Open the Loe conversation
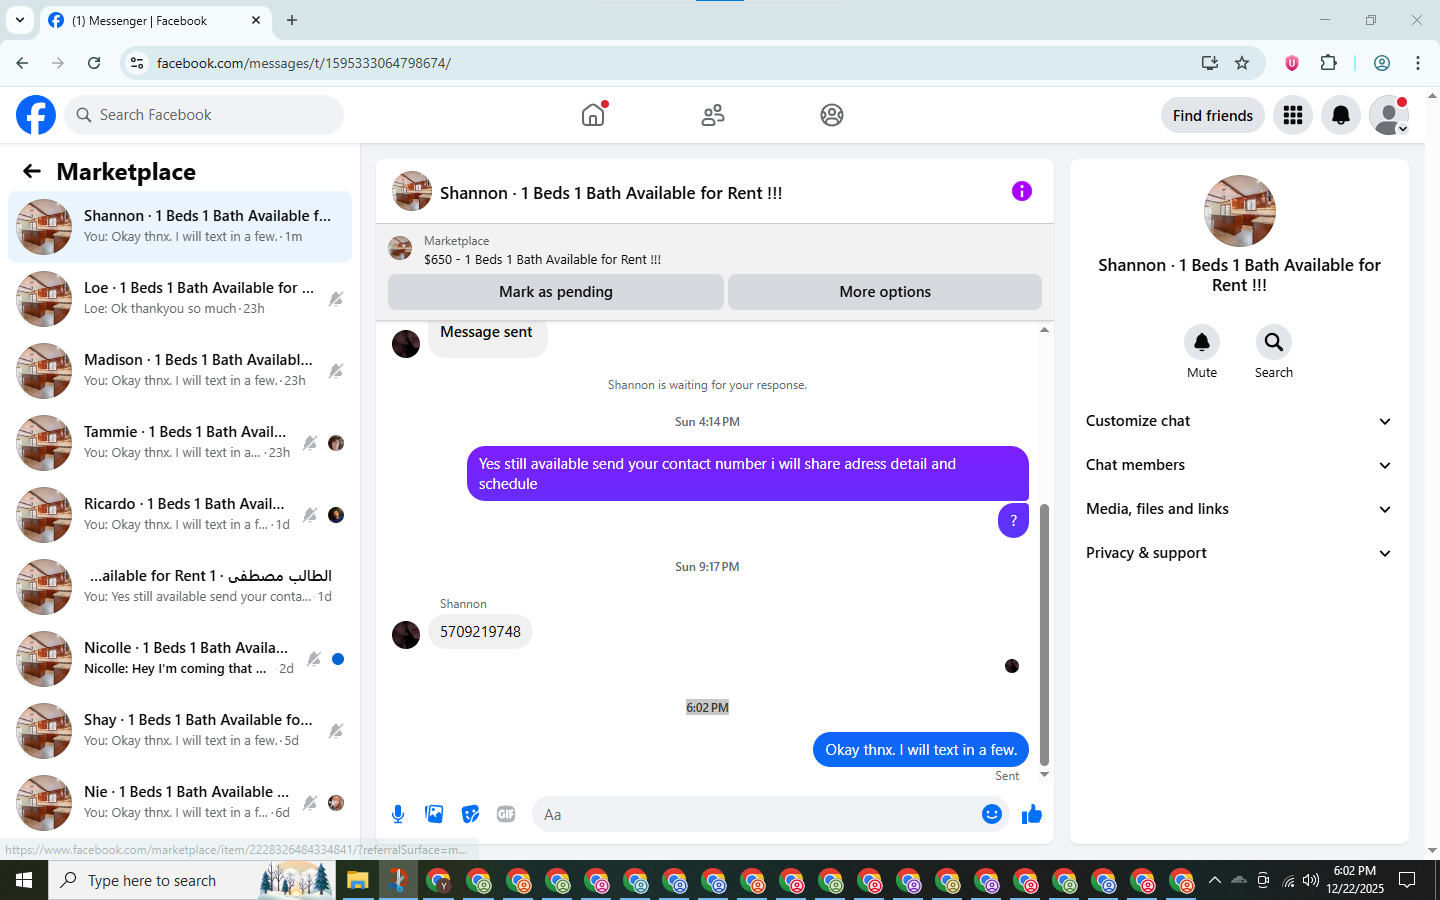This screenshot has height=900, width=1440. click(x=180, y=299)
